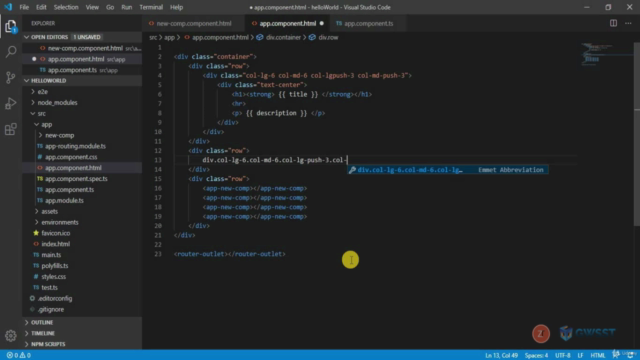Open the Search view icon
The image size is (640, 360).
pos(11,52)
